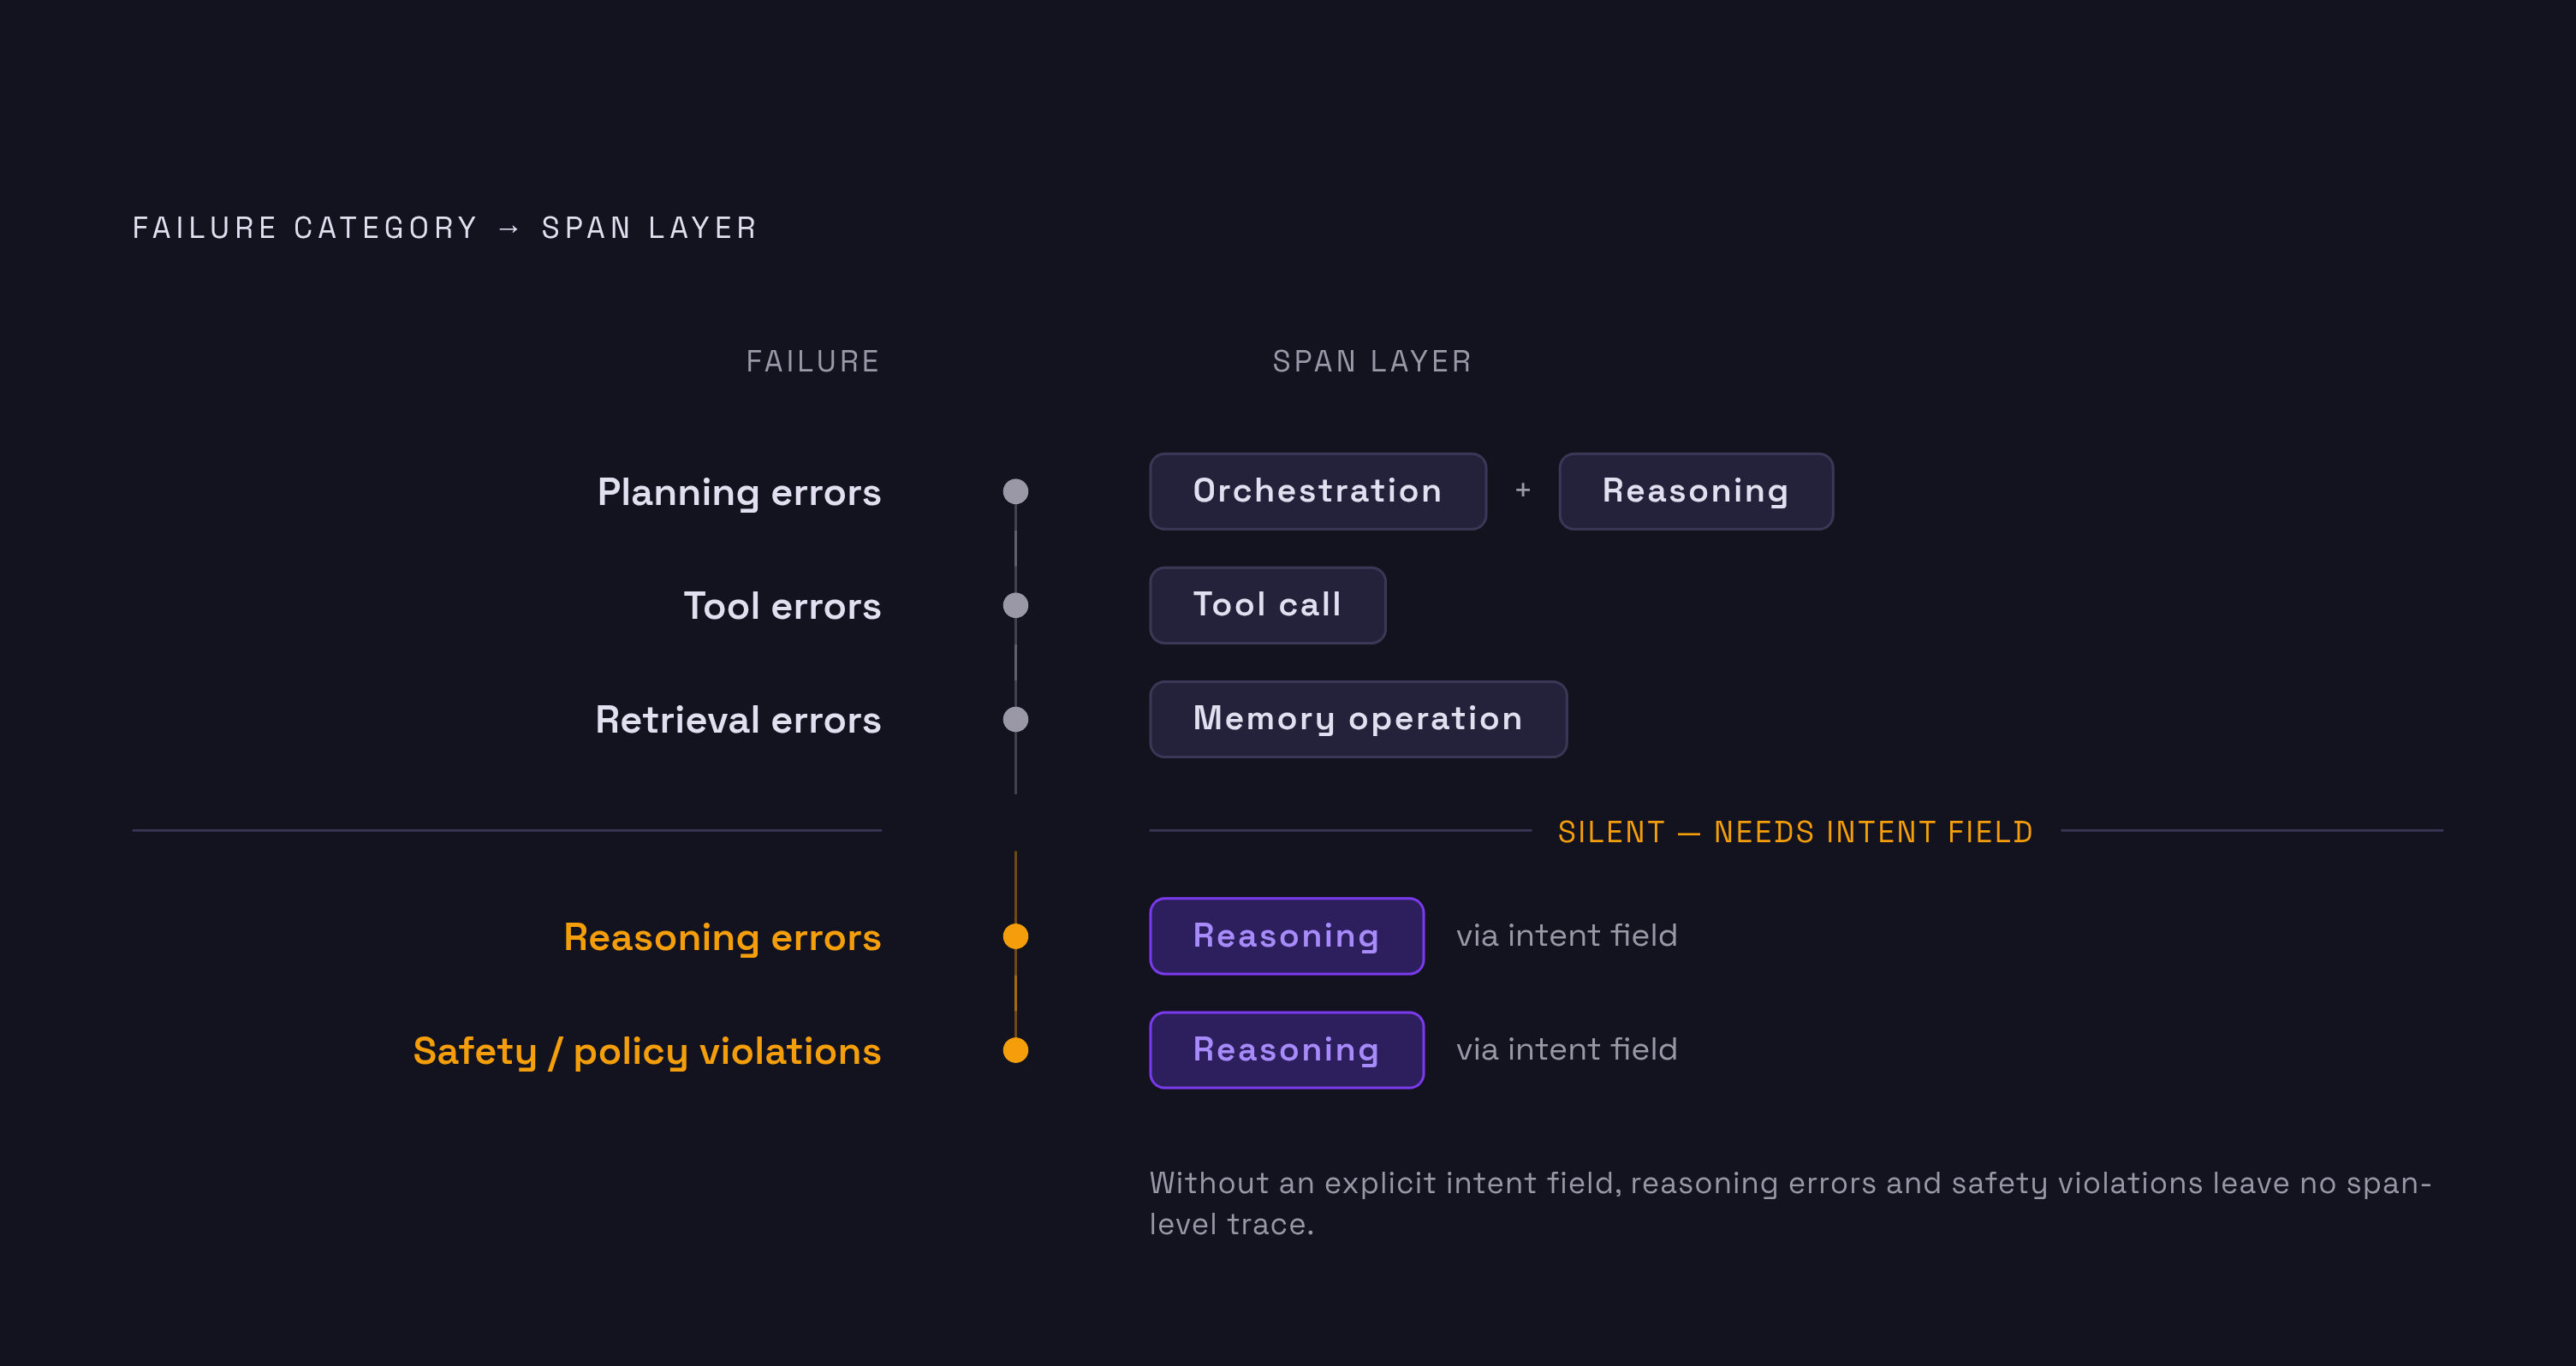Click the 'SILENT — NEEDS INTENT FIELD' divider label
Viewport: 2576px width, 1366px height.
(x=1795, y=832)
